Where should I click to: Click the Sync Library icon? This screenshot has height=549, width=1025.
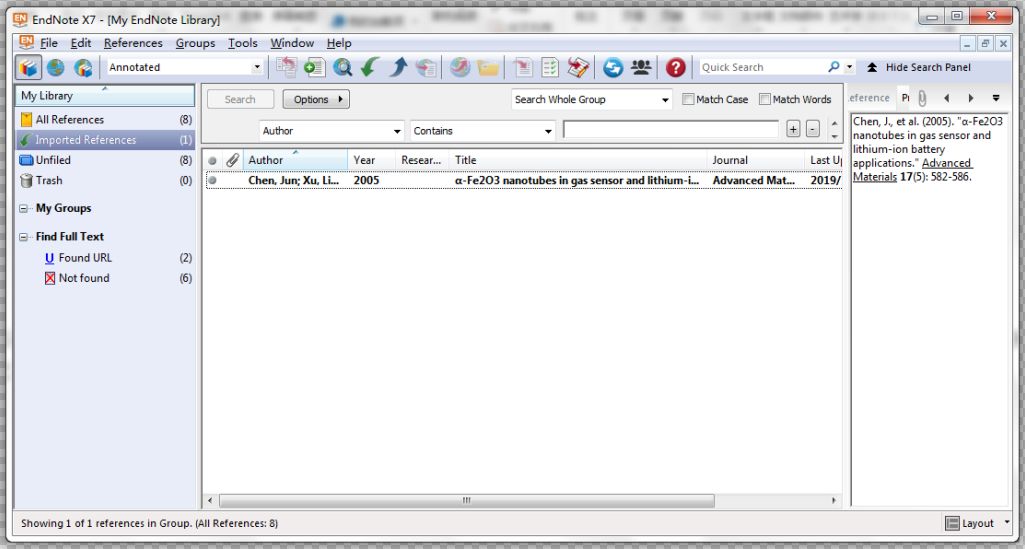click(613, 67)
